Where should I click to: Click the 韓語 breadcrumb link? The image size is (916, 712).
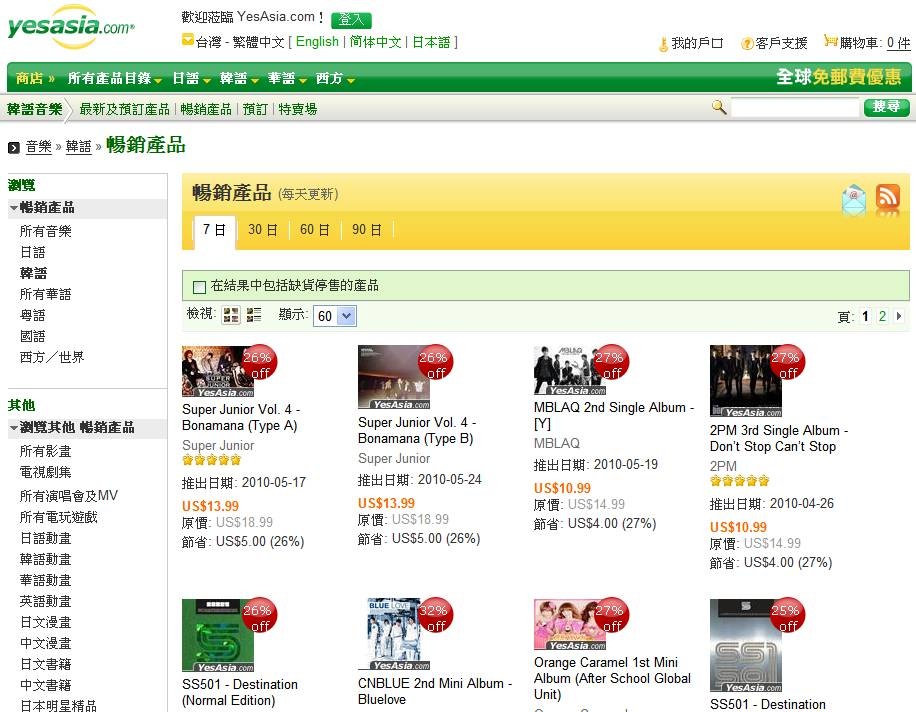78,147
